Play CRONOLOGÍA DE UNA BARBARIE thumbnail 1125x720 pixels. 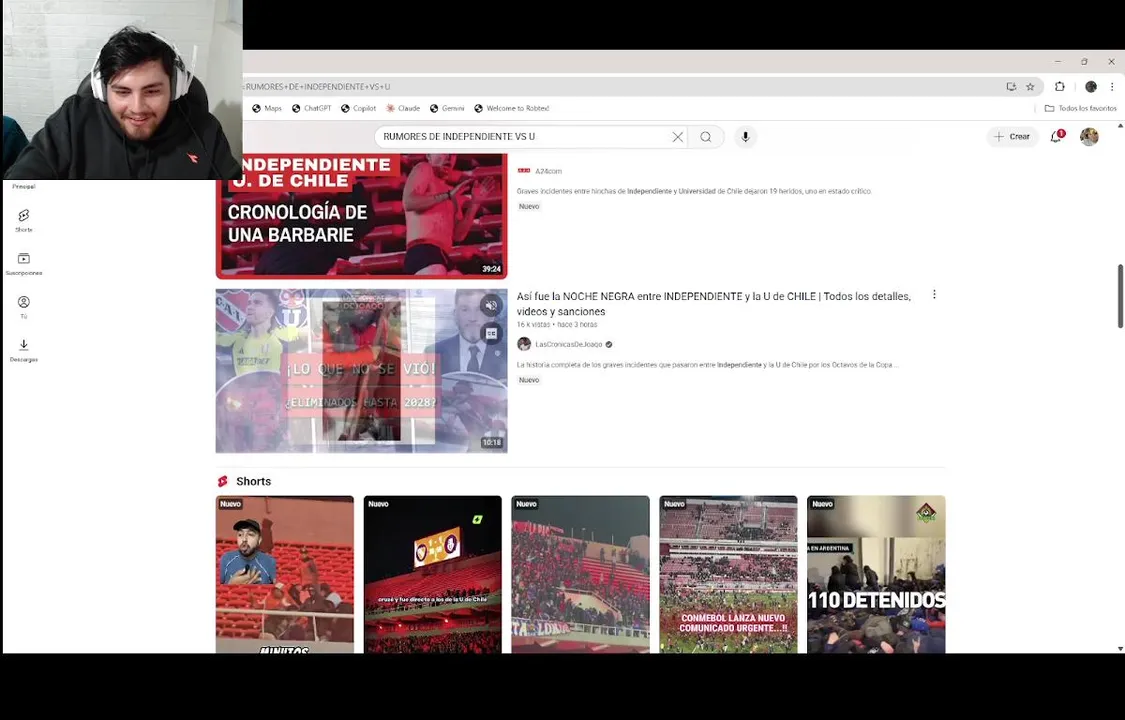click(362, 215)
